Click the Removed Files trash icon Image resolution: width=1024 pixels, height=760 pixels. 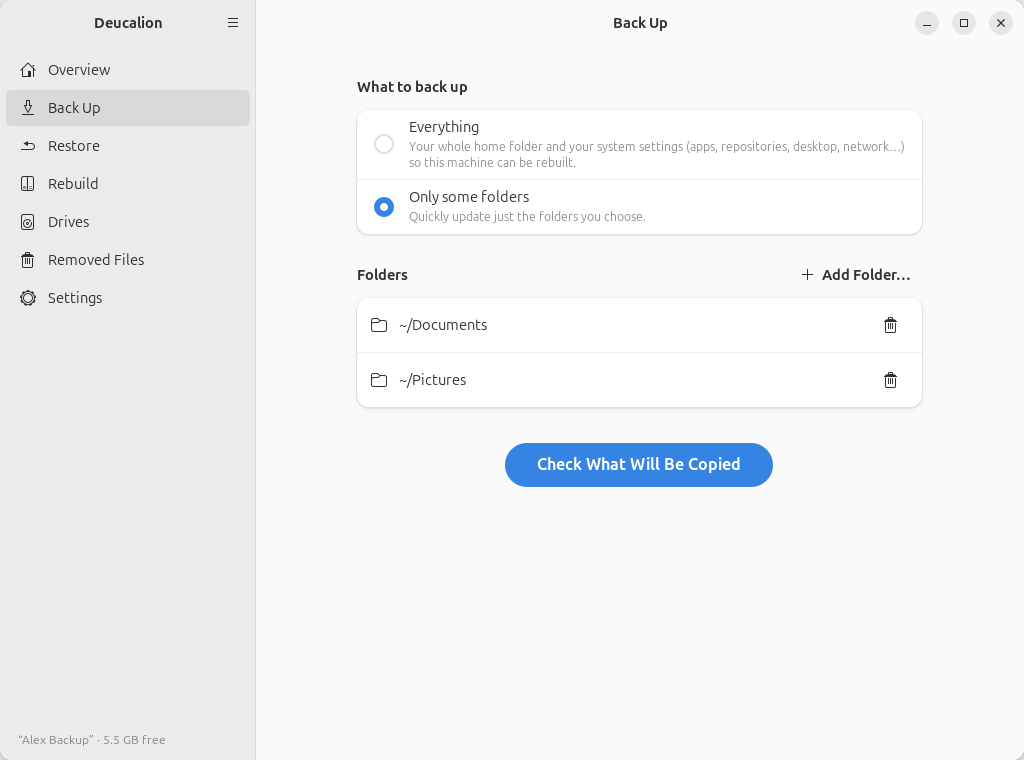pos(27,260)
